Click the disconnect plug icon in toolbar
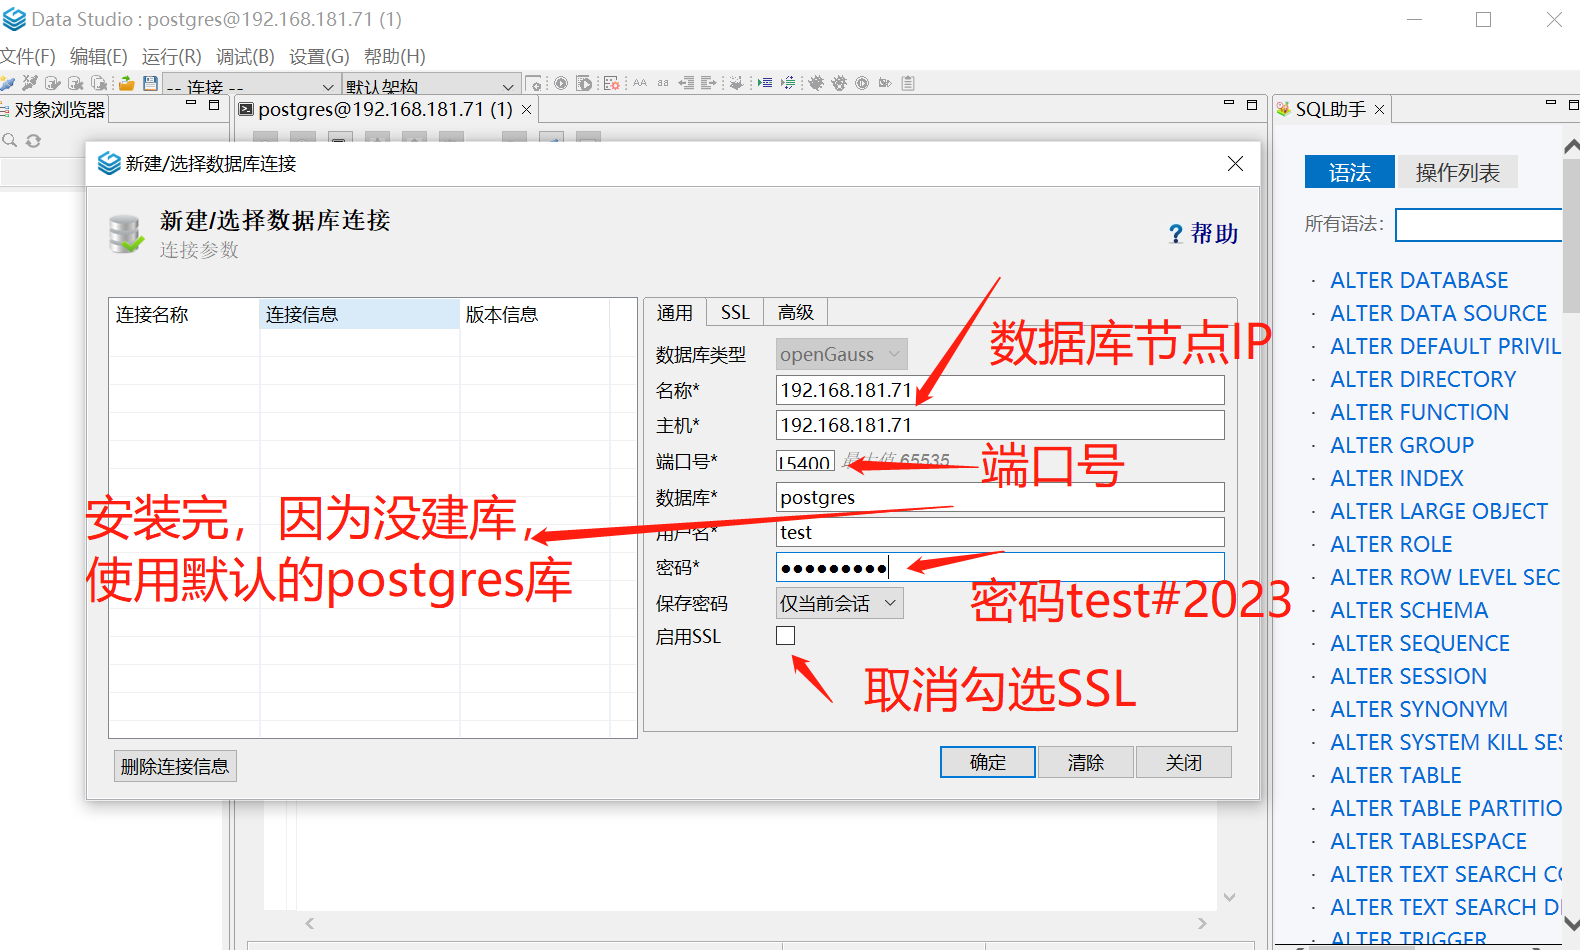The height and width of the screenshot is (950, 1580). click(x=29, y=83)
